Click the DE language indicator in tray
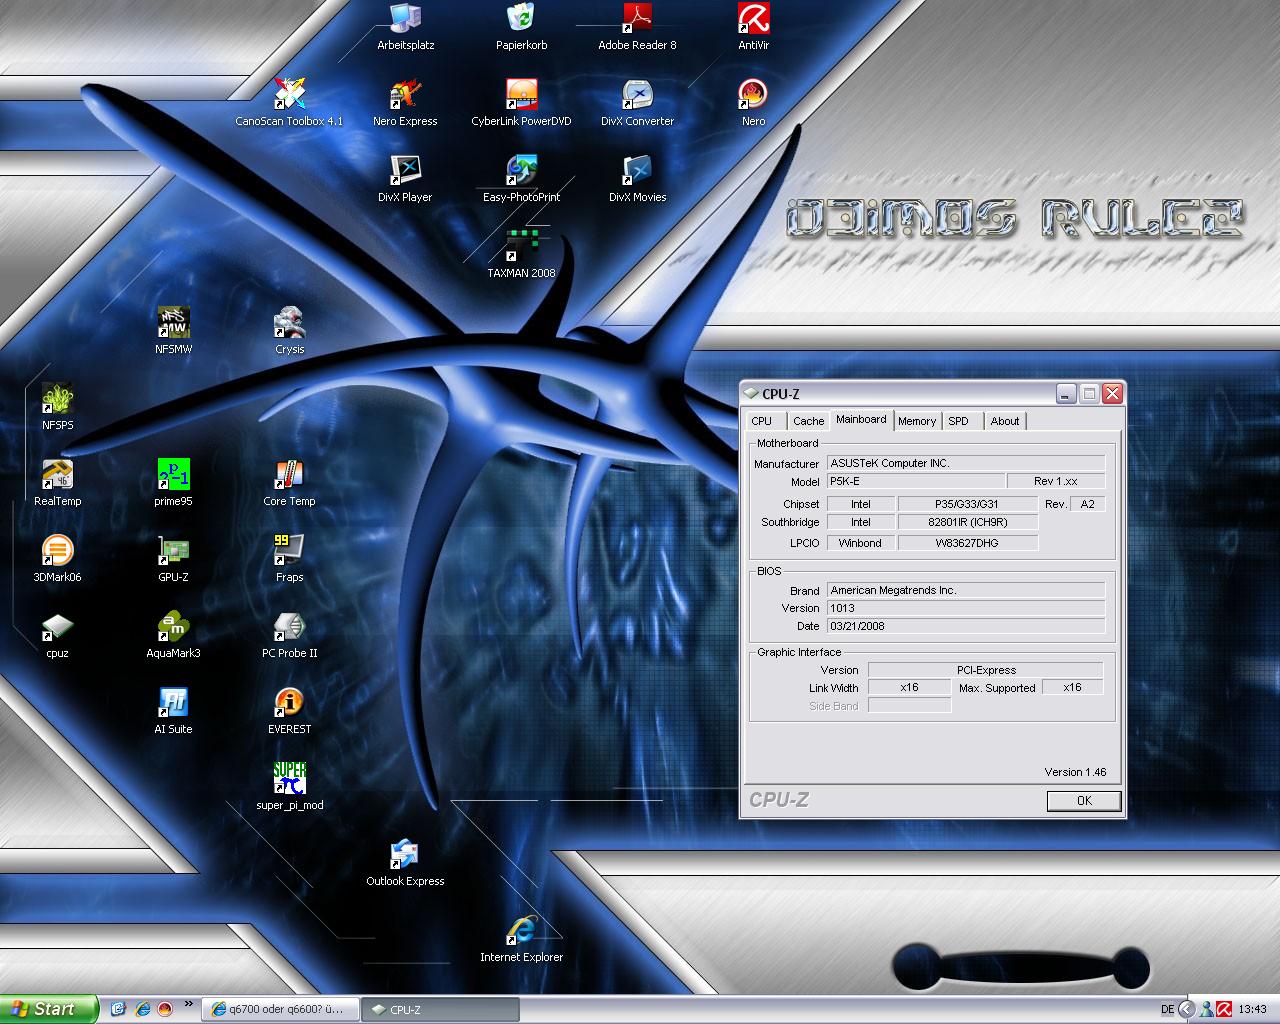This screenshot has width=1280, height=1024. [1167, 1010]
